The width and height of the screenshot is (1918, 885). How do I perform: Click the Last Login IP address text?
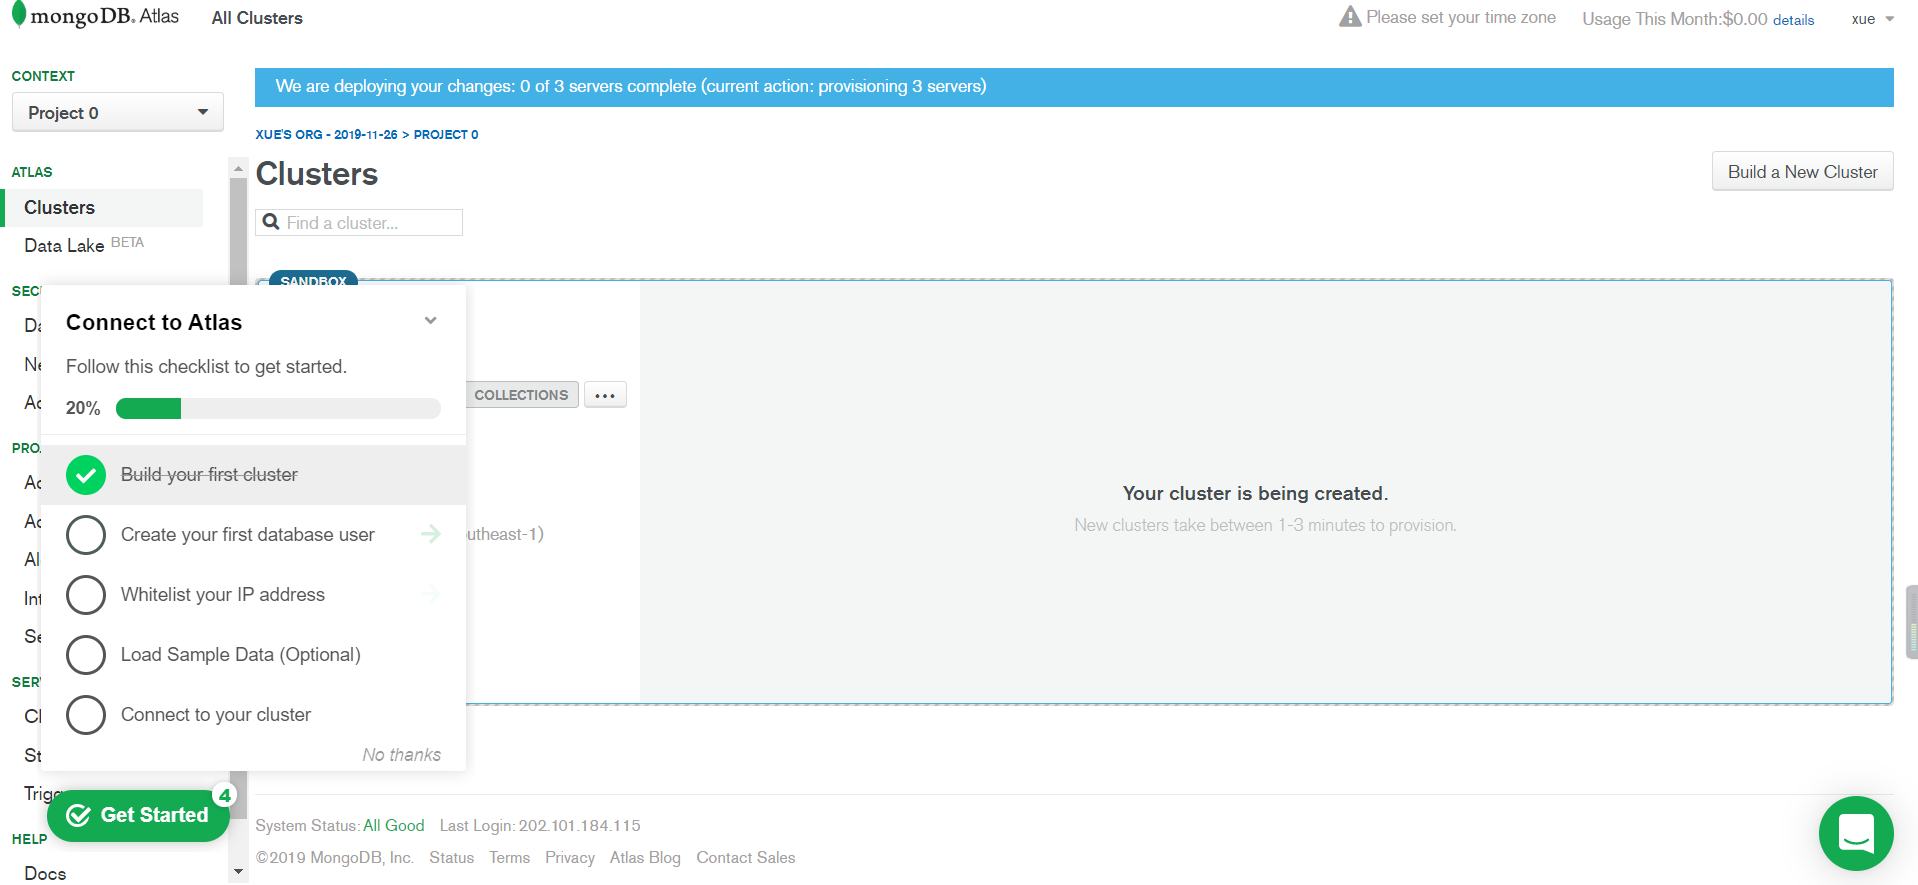point(580,826)
